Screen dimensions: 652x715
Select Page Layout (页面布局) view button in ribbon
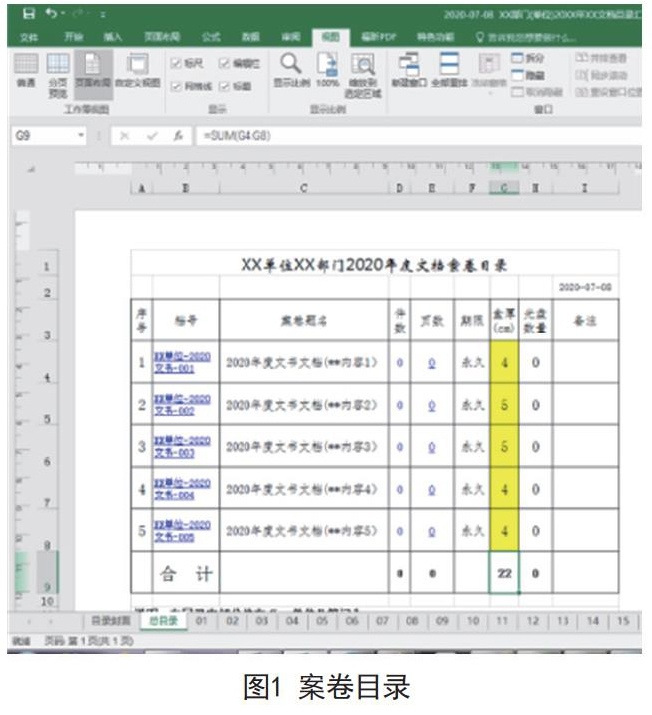click(93, 73)
